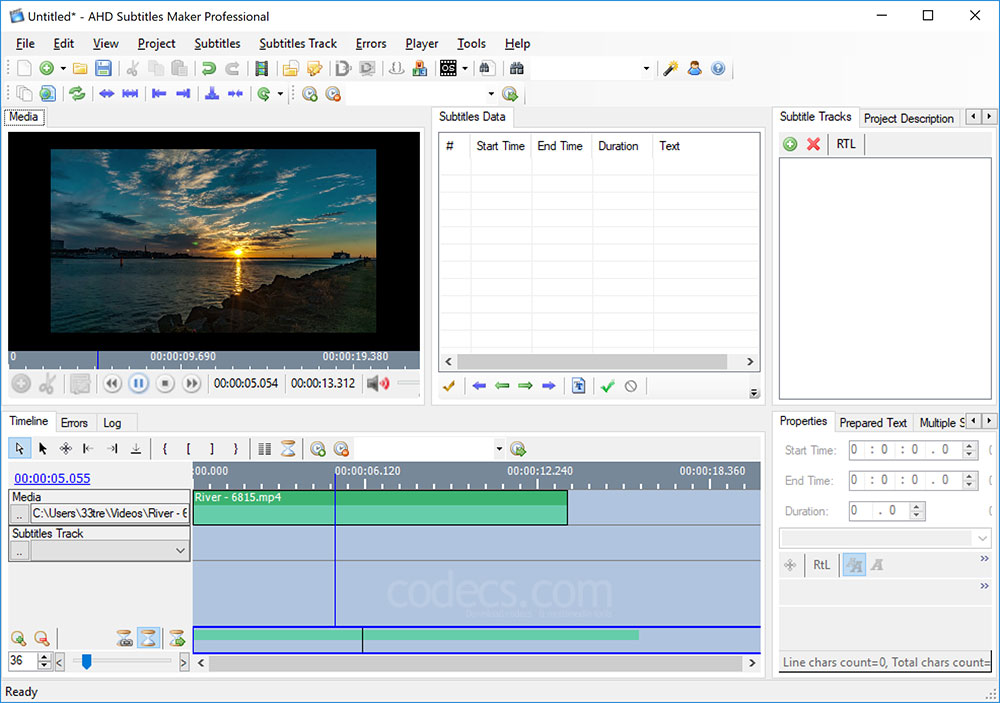Open a media file using the folder icon
Screen dimensions: 1000x703
click(81, 68)
